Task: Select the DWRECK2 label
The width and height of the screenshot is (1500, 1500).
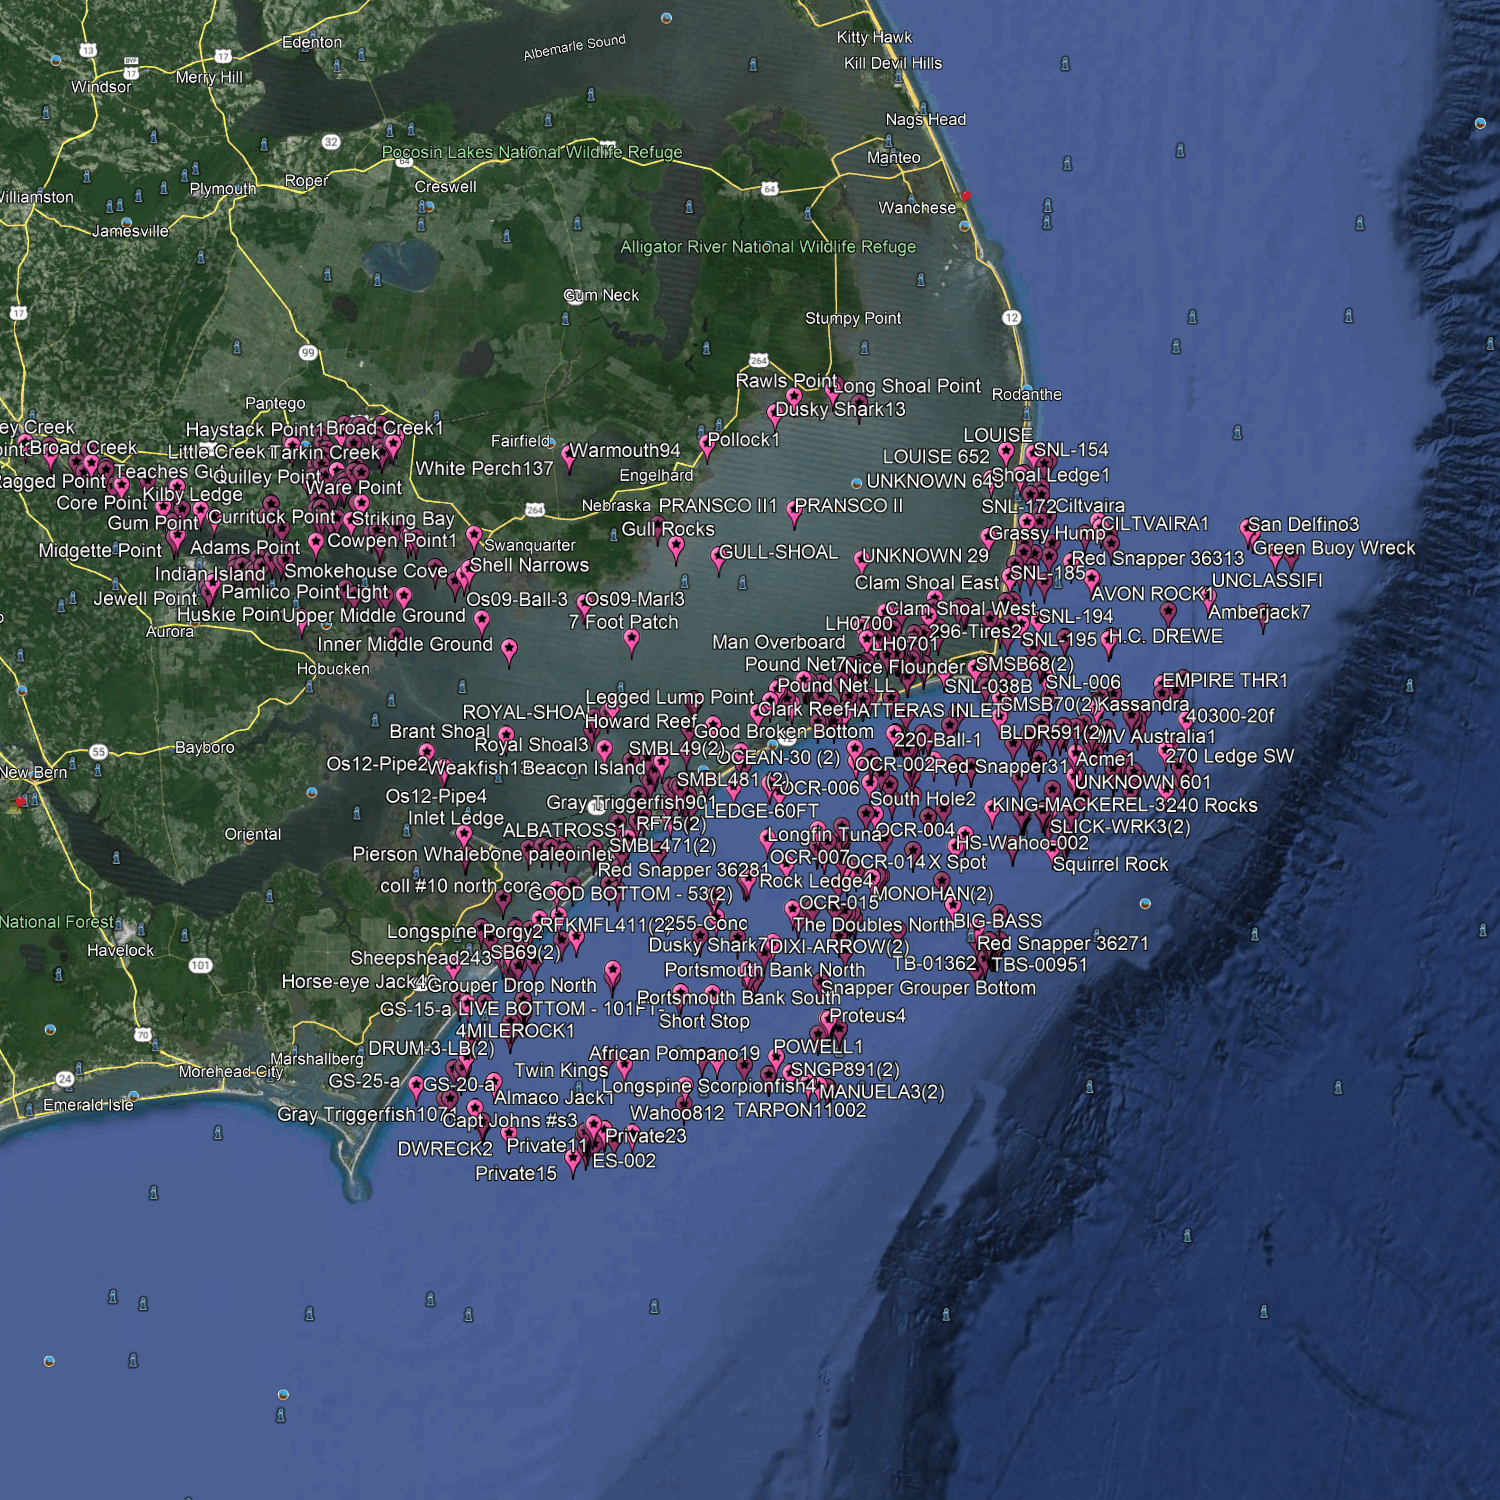Action: tap(445, 1149)
